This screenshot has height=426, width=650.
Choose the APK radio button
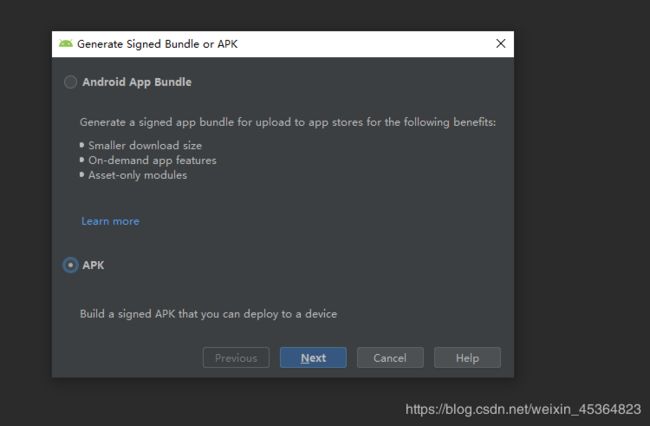coord(70,265)
